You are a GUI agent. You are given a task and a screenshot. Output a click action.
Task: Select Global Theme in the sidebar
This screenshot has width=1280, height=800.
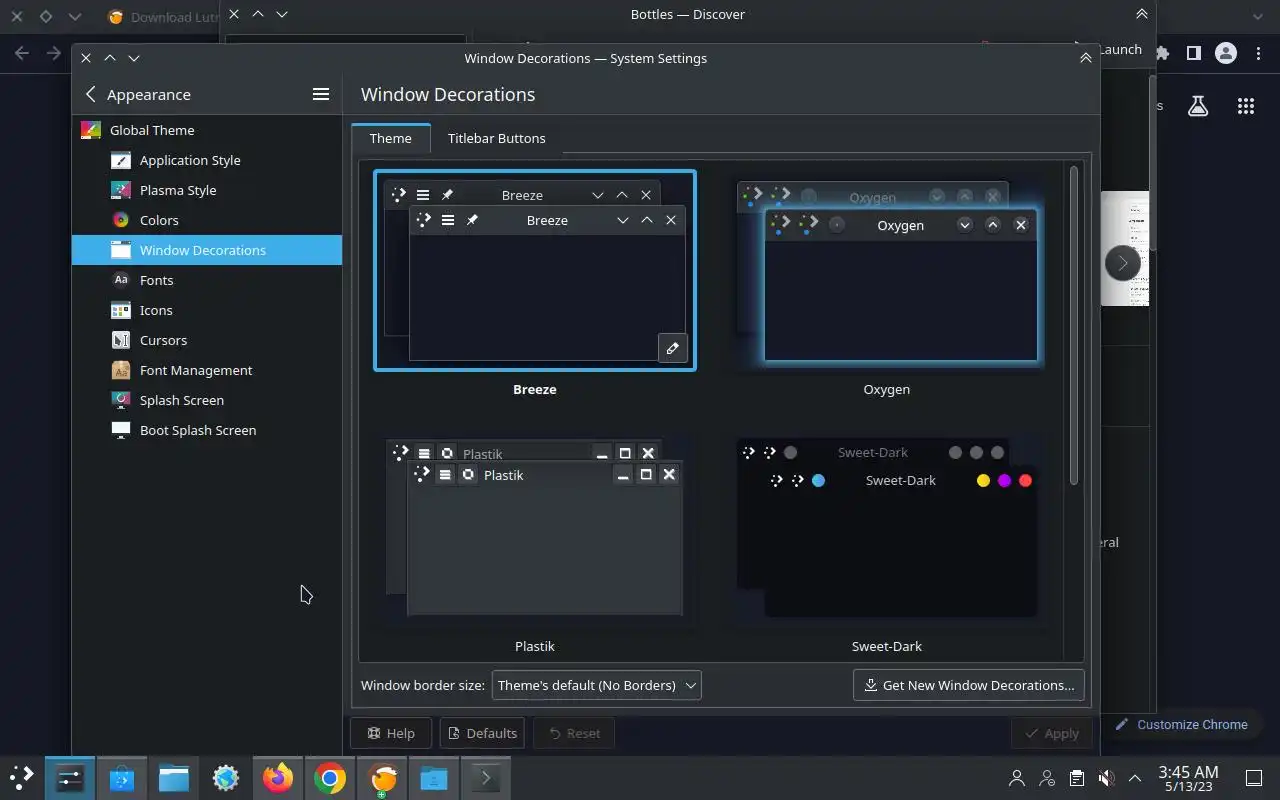pos(207,130)
